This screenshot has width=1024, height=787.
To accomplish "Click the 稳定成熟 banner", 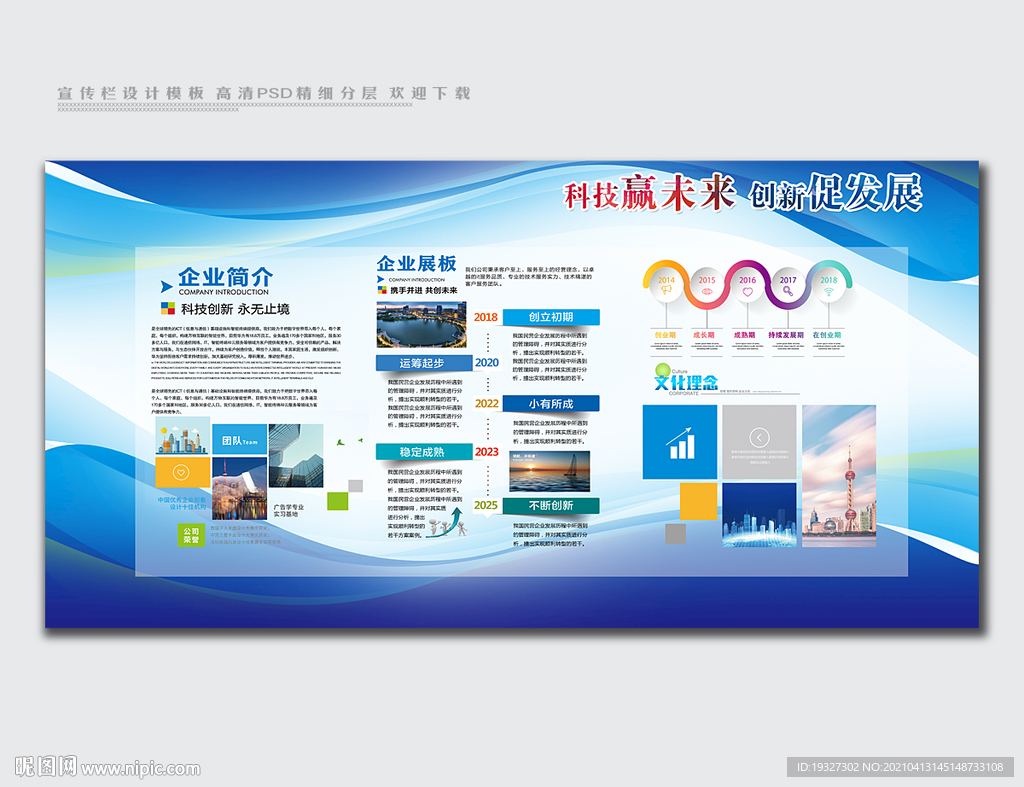I will pyautogui.click(x=424, y=452).
